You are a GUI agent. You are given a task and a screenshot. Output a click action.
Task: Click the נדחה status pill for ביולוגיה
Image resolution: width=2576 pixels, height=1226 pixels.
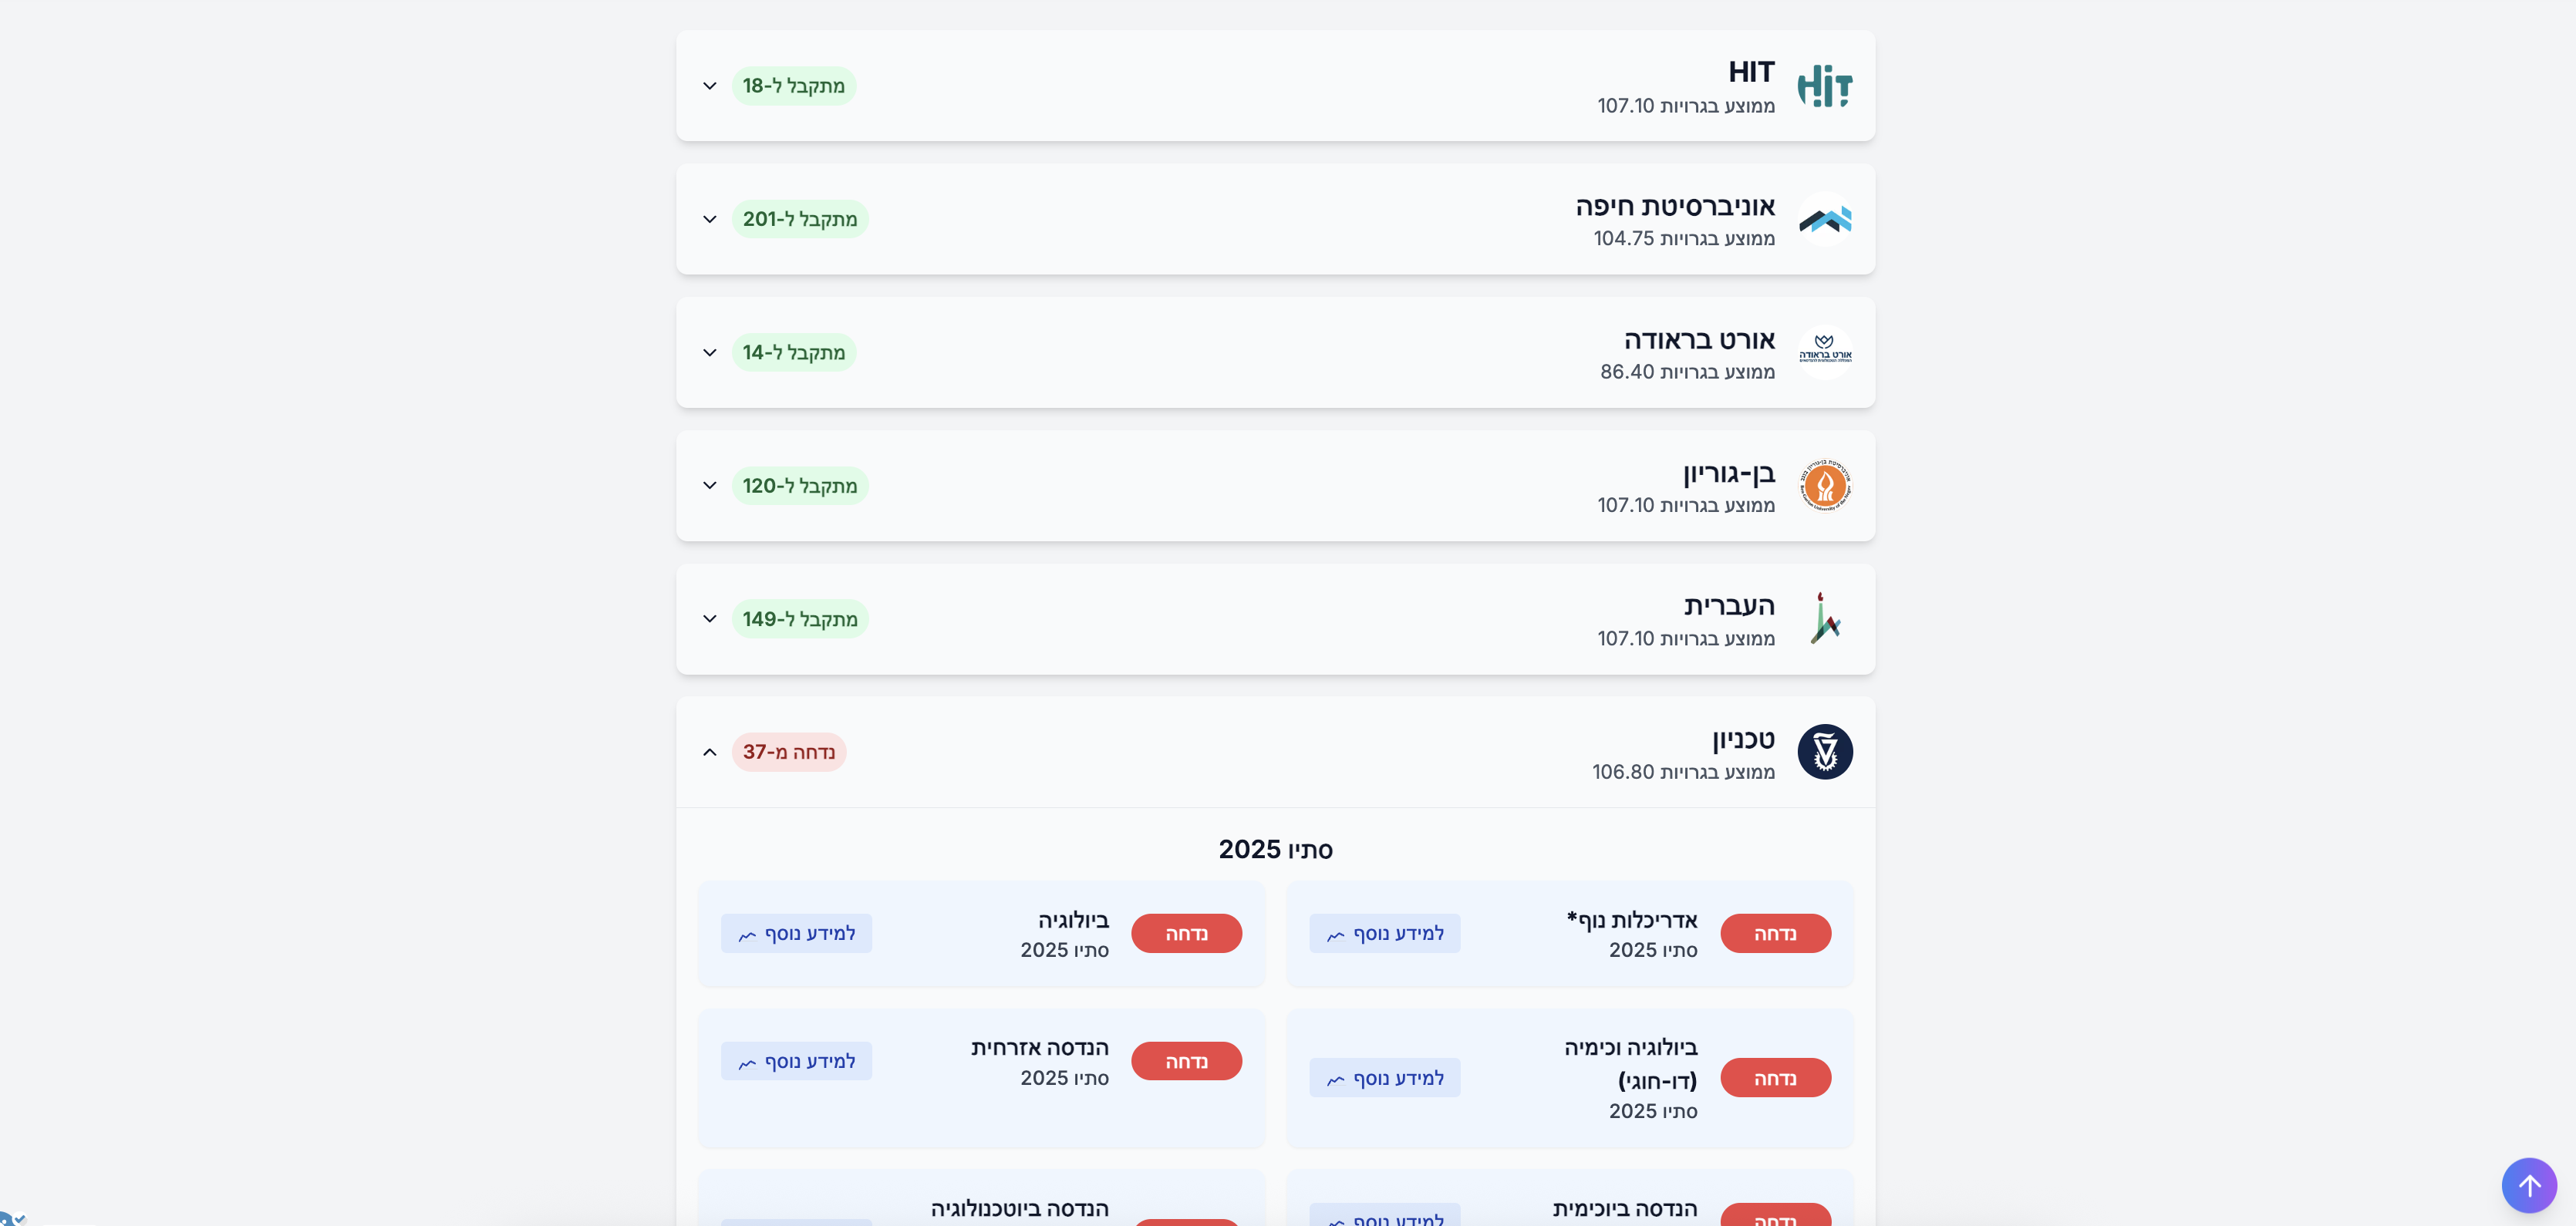pos(1187,933)
